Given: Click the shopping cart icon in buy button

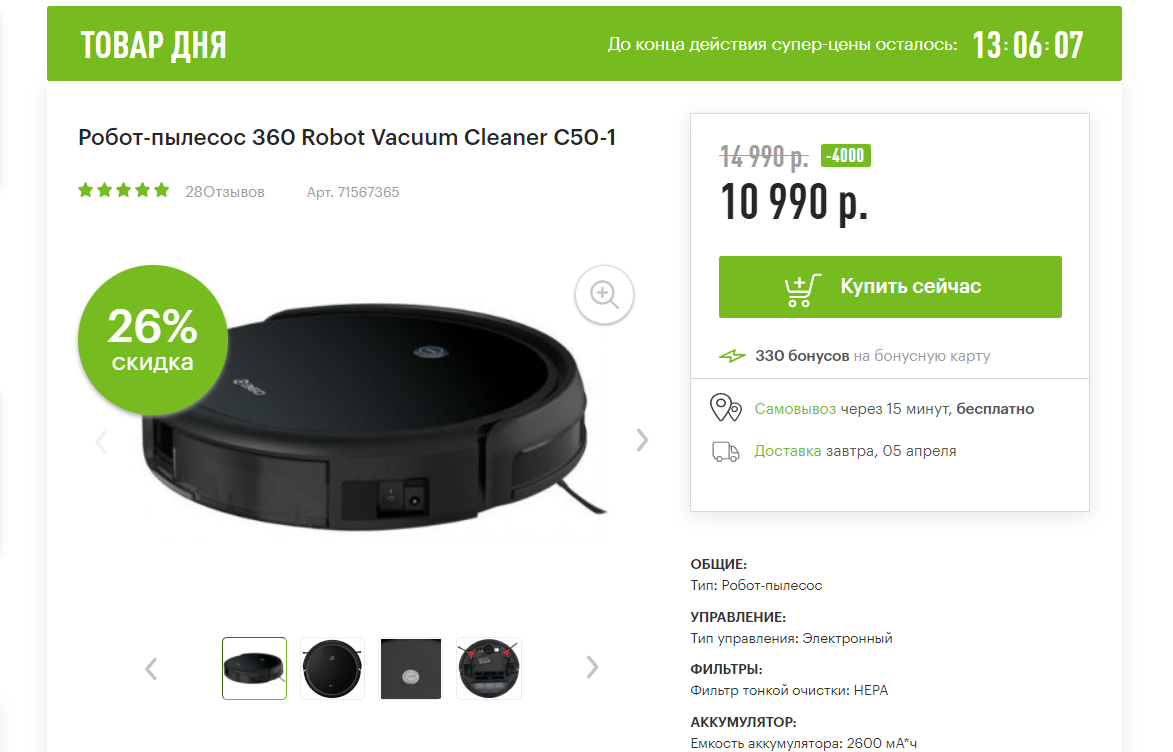Looking at the screenshot, I should [803, 290].
